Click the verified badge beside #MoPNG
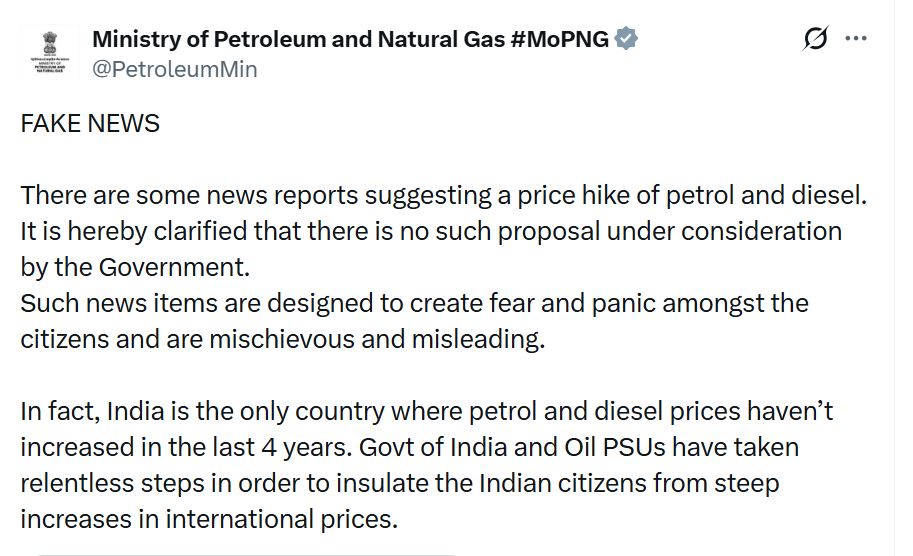 [627, 40]
